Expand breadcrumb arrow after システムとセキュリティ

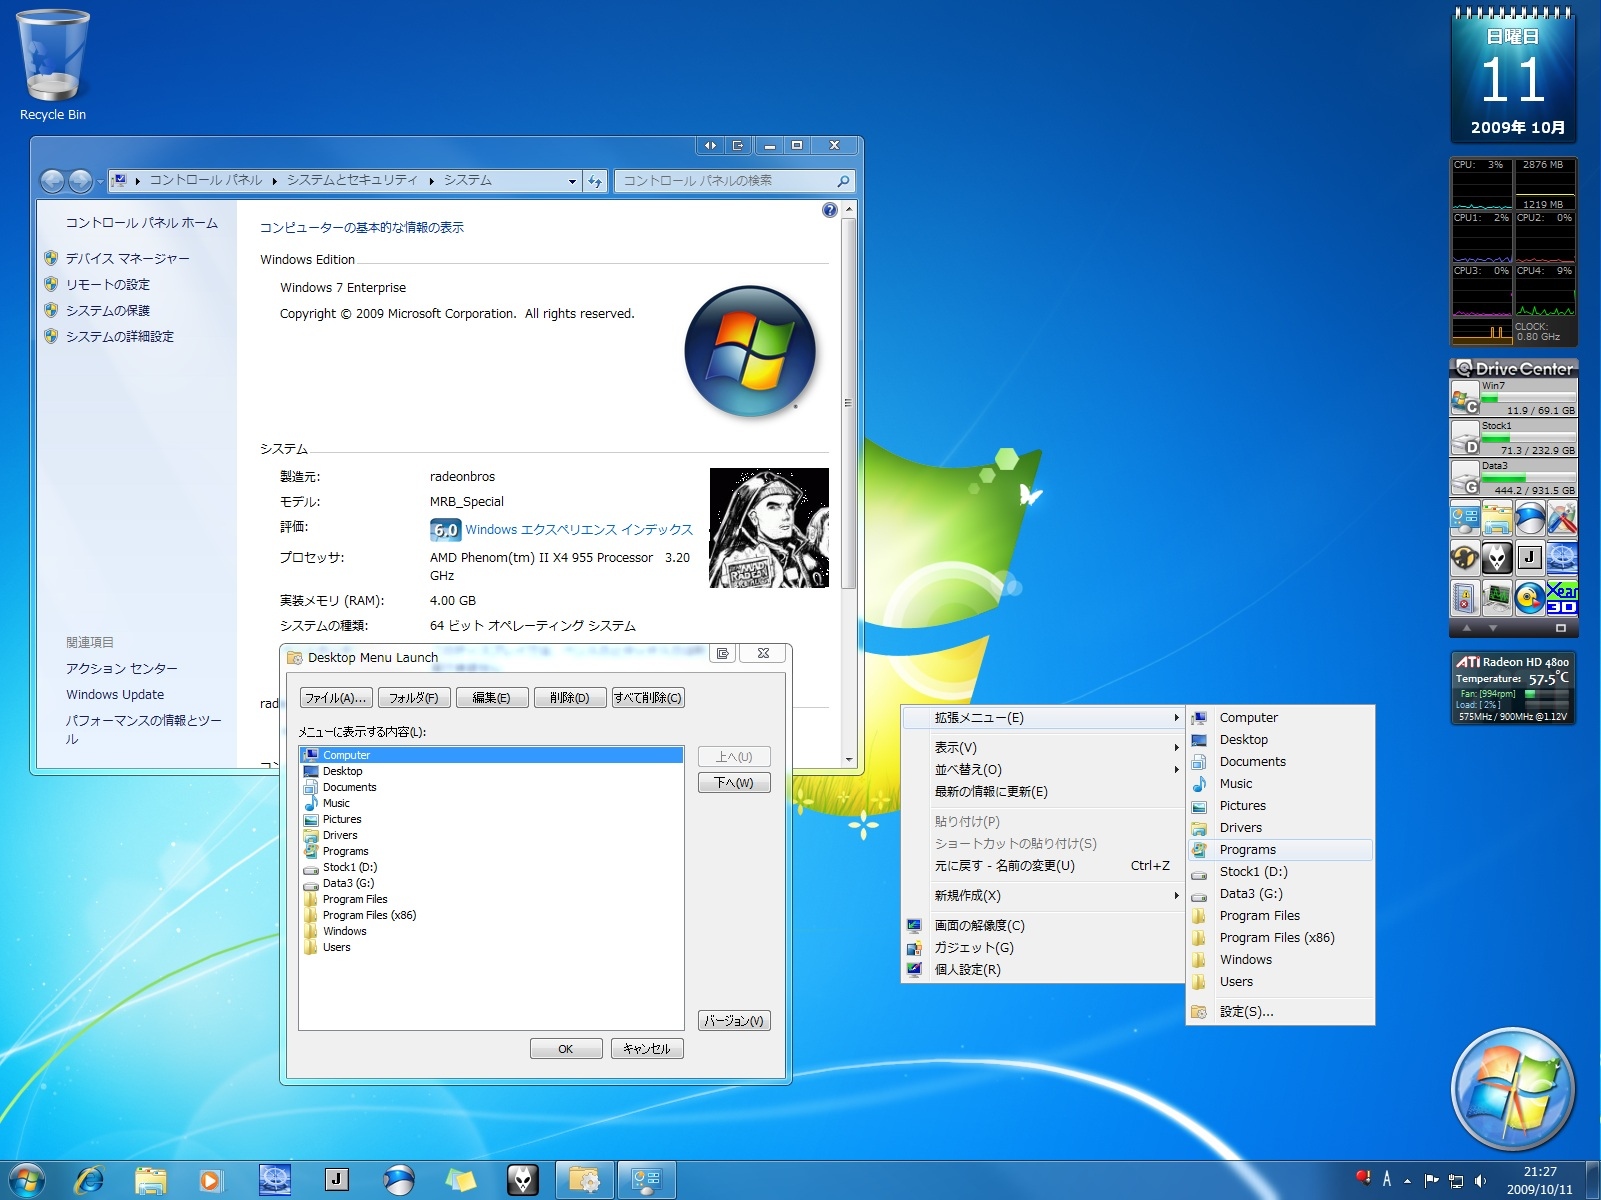click(431, 181)
